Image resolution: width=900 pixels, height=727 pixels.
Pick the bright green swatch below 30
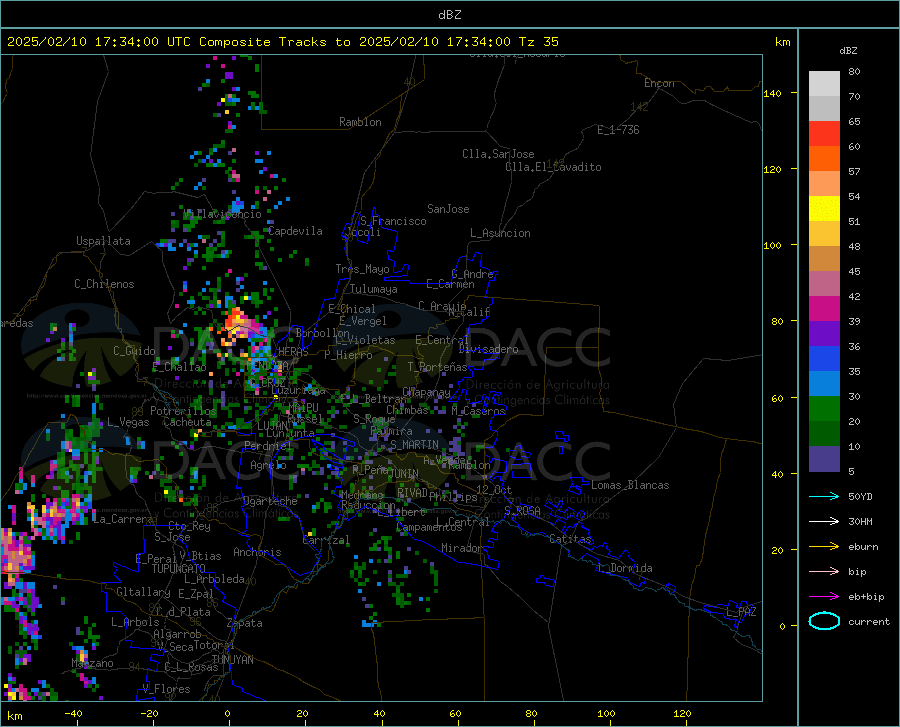click(x=824, y=409)
